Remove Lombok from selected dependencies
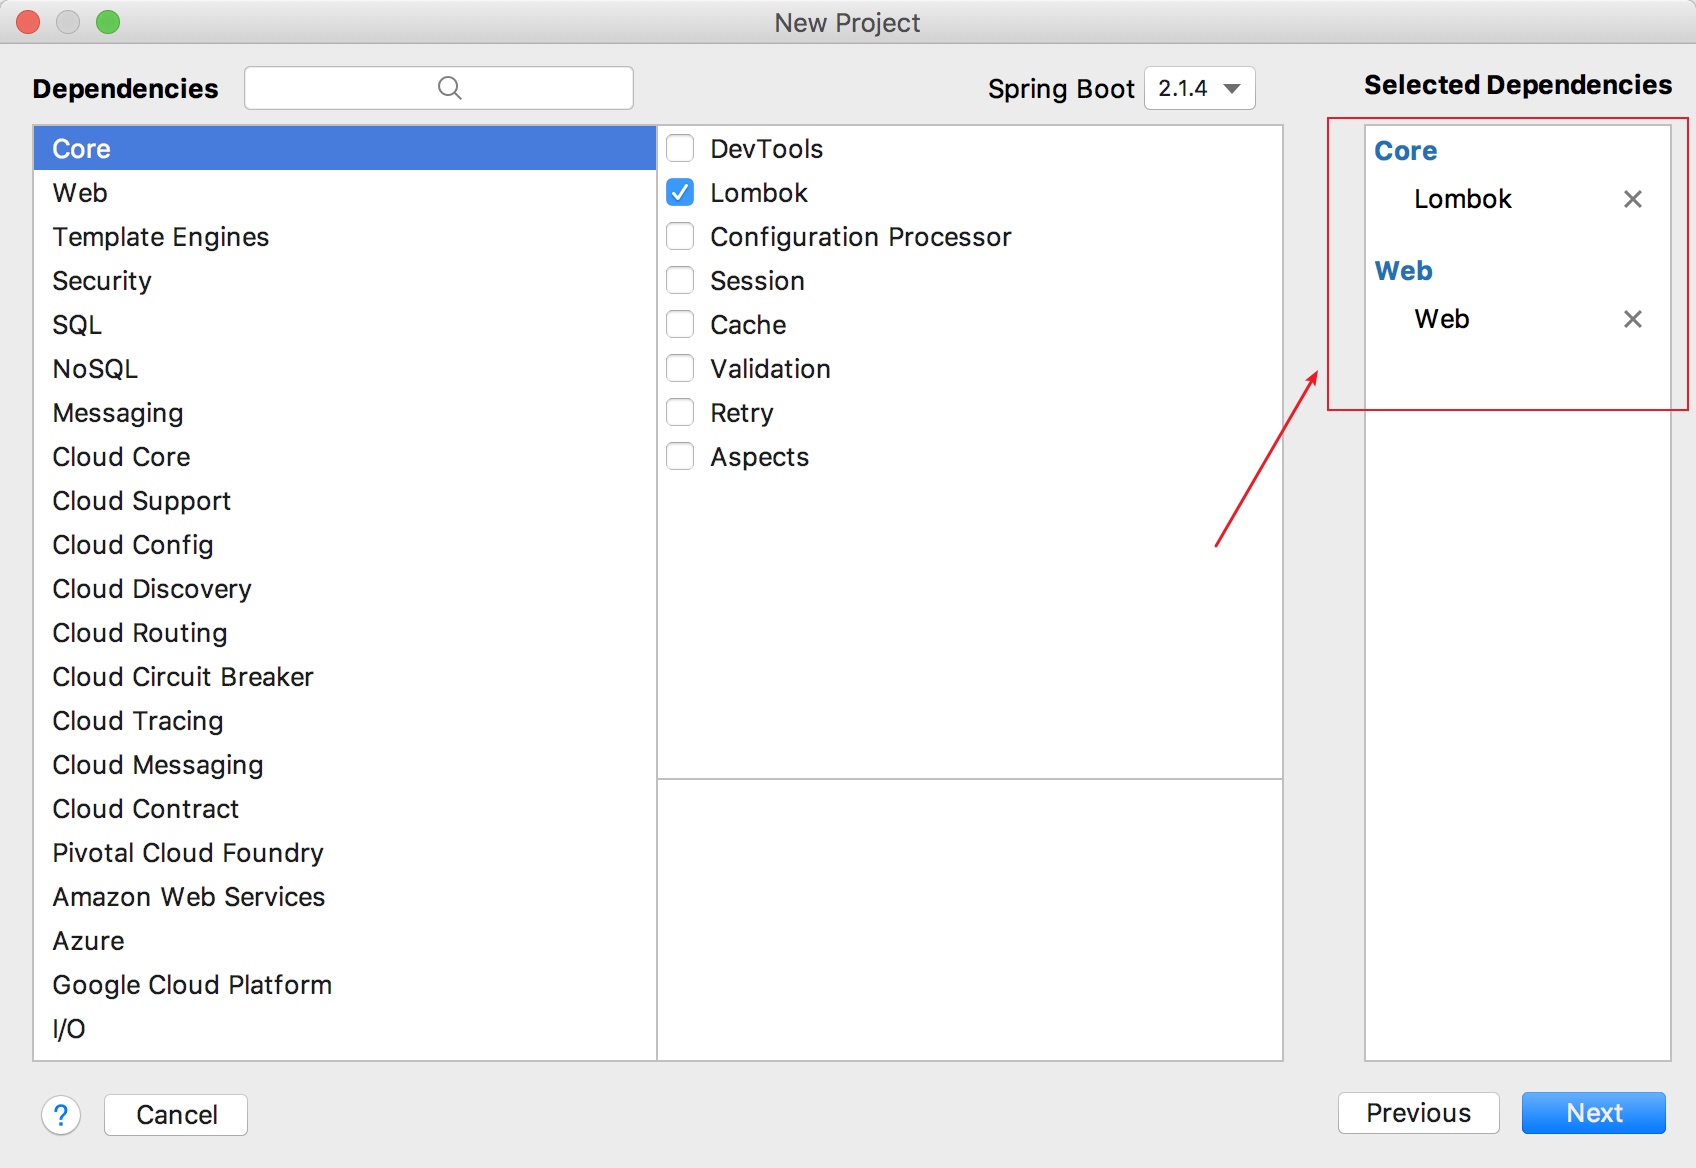 [1632, 199]
